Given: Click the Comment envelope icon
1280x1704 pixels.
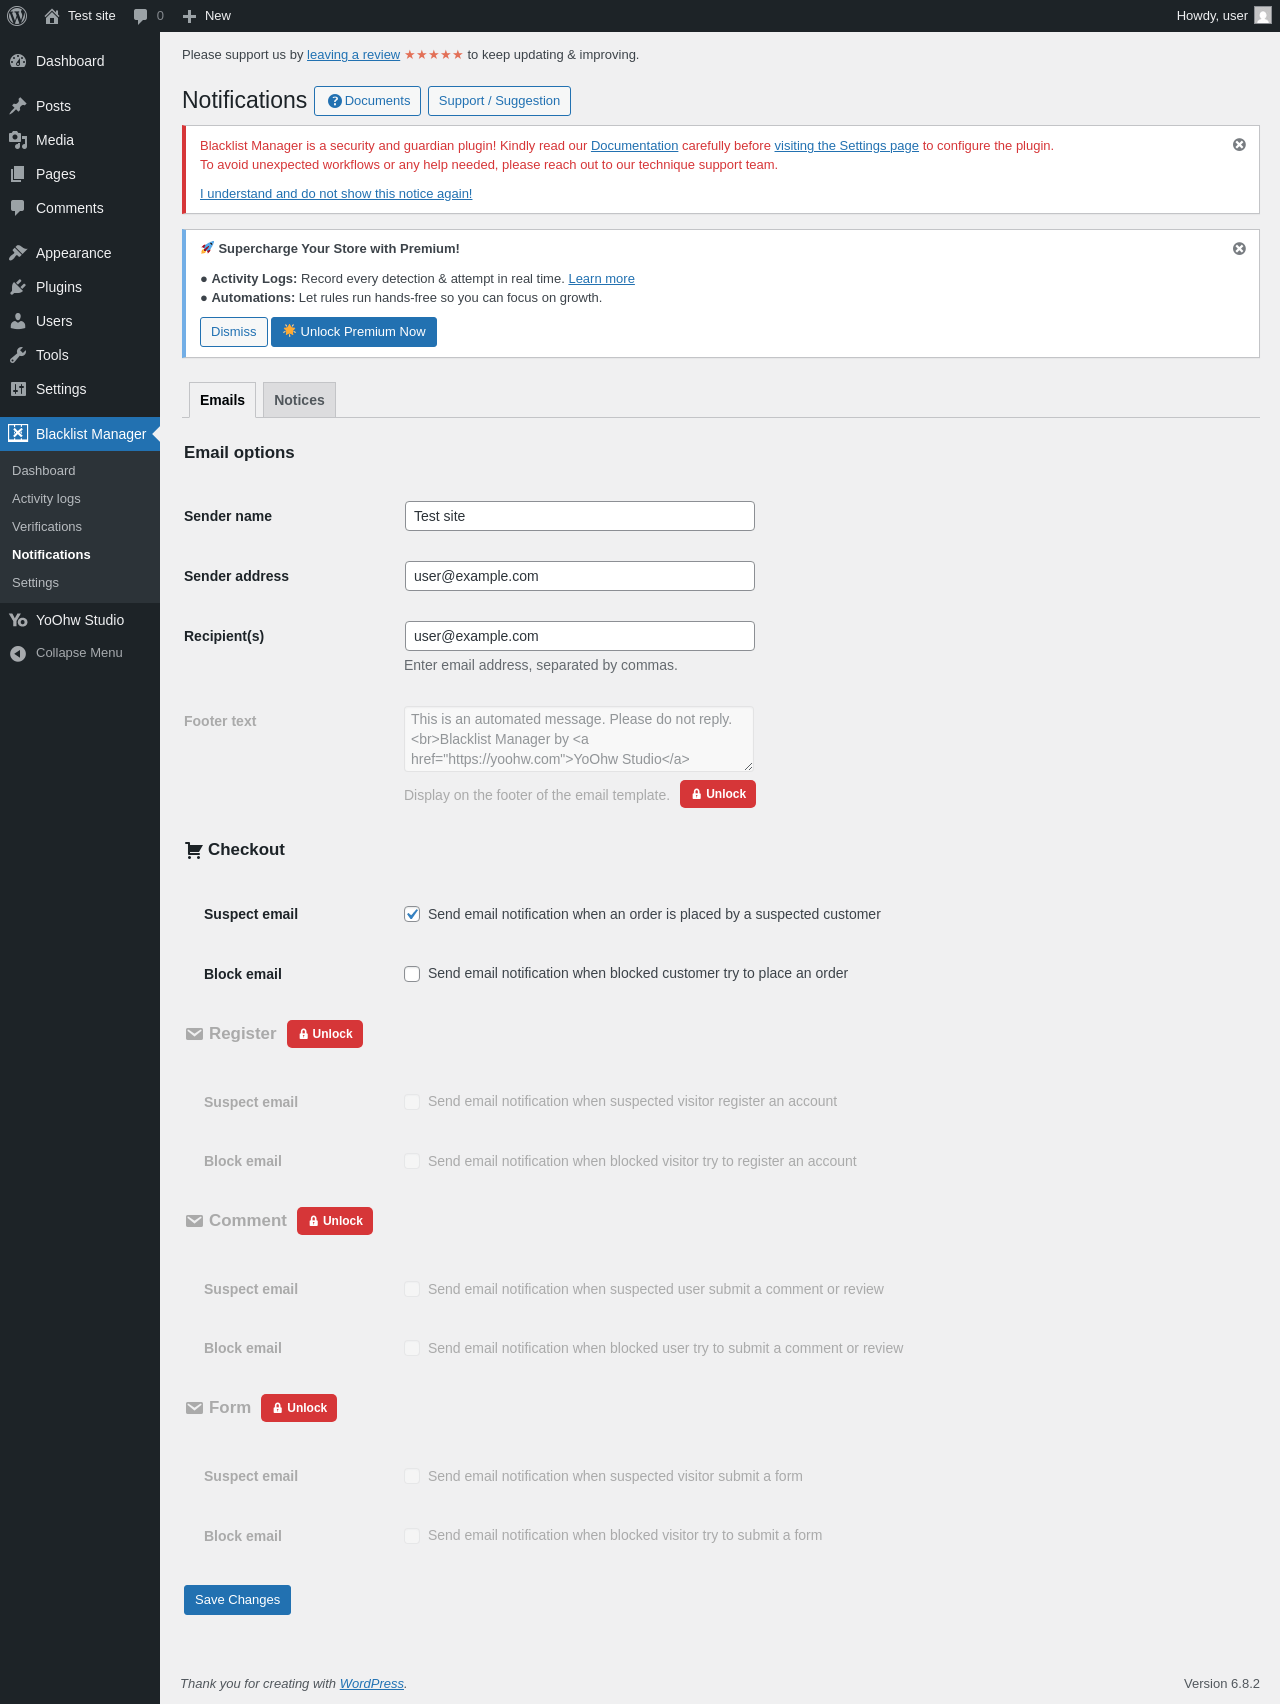Looking at the screenshot, I should click(x=194, y=1221).
